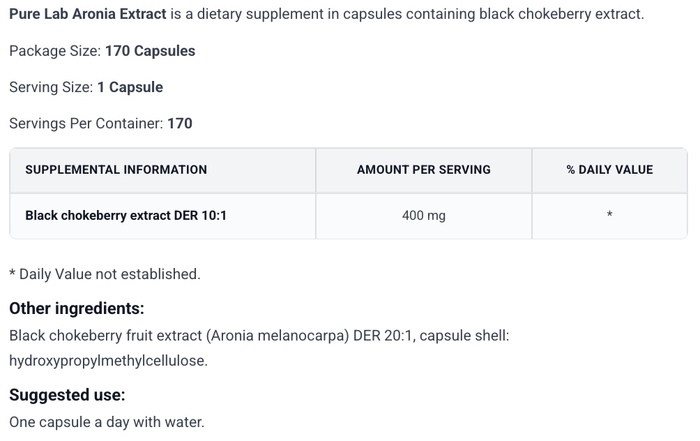Click the "Package Size:" label text

tap(55, 51)
